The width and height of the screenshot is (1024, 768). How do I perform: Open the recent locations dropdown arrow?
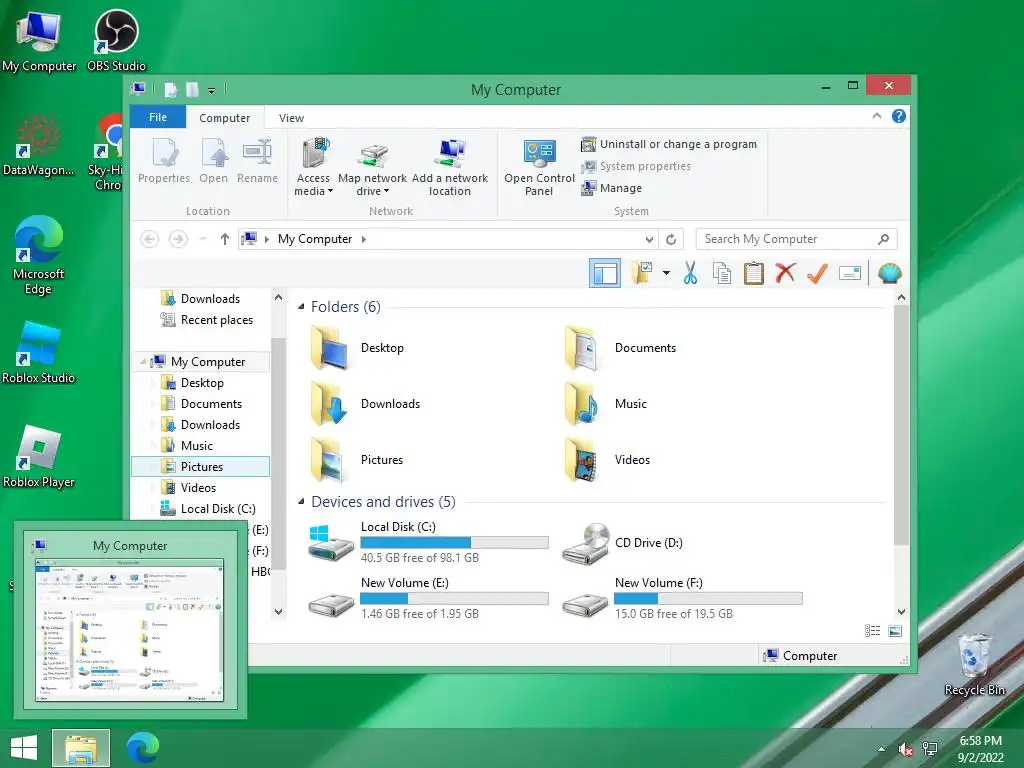tap(203, 239)
